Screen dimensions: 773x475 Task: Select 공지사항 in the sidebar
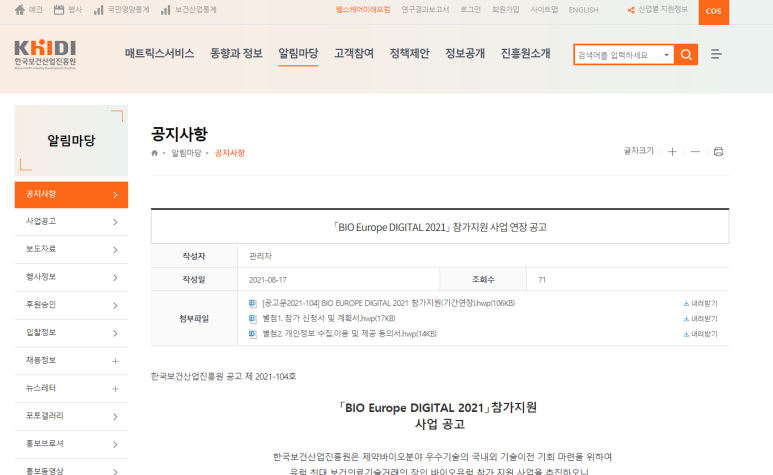tap(71, 195)
